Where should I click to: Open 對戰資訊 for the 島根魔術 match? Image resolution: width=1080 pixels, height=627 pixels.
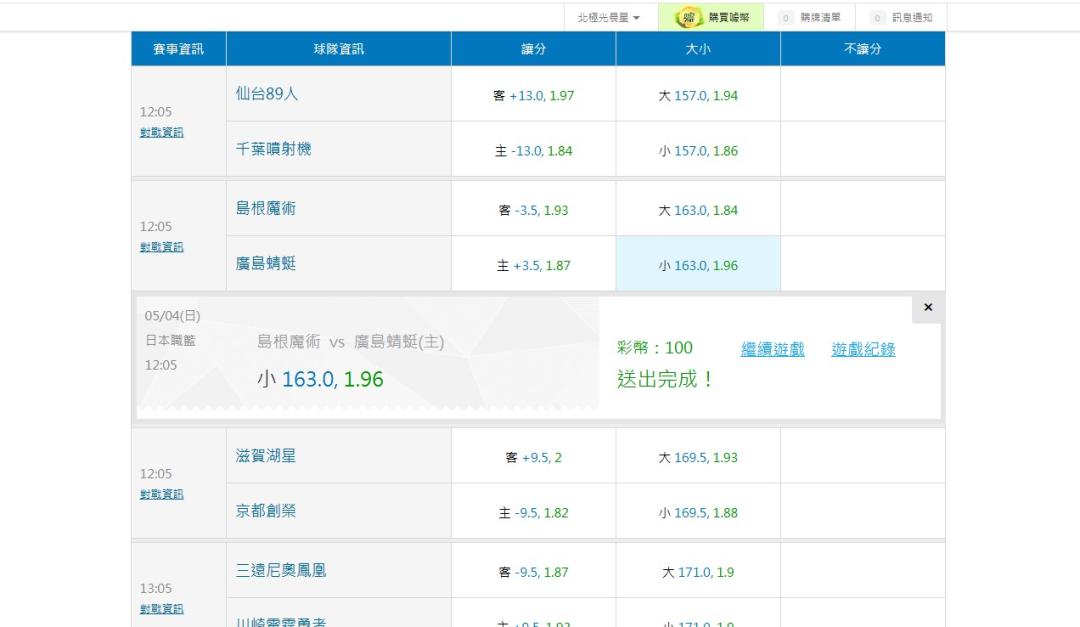tap(162, 247)
